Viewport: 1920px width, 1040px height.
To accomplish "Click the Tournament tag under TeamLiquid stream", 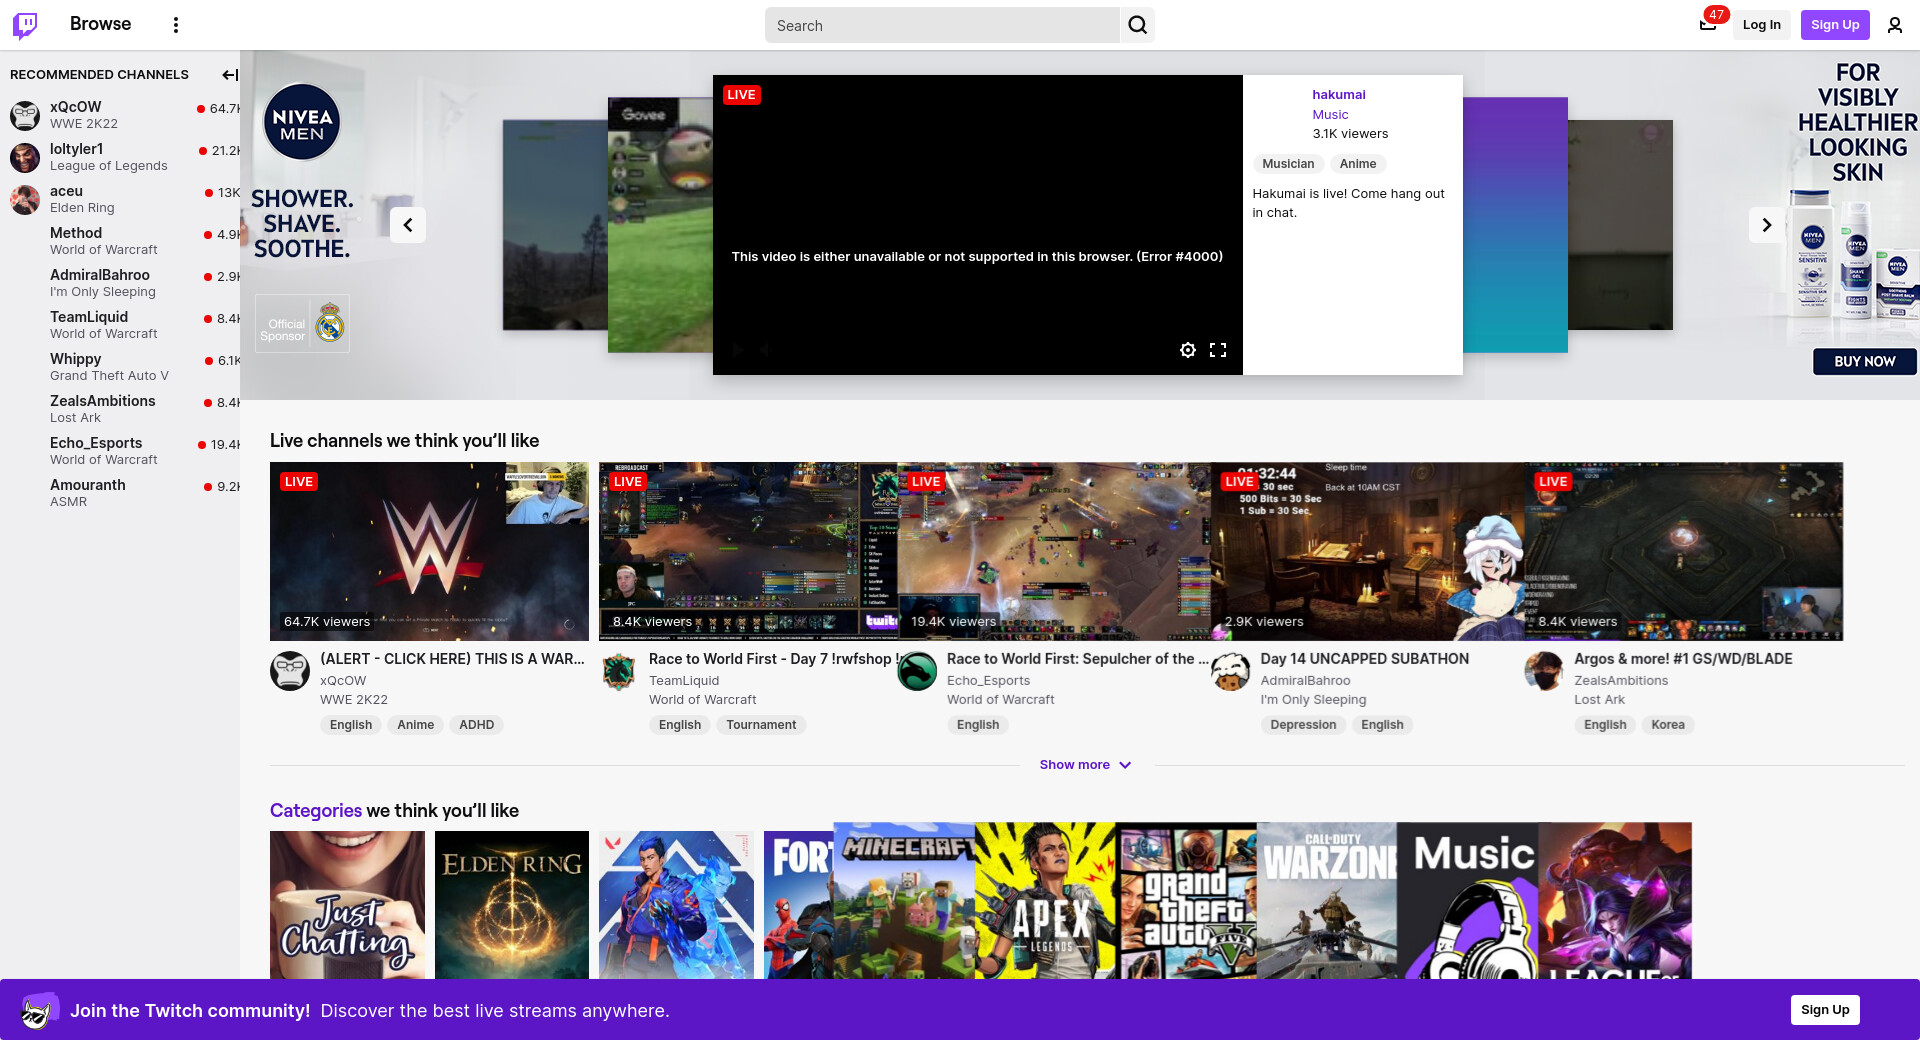I will pyautogui.click(x=761, y=725).
